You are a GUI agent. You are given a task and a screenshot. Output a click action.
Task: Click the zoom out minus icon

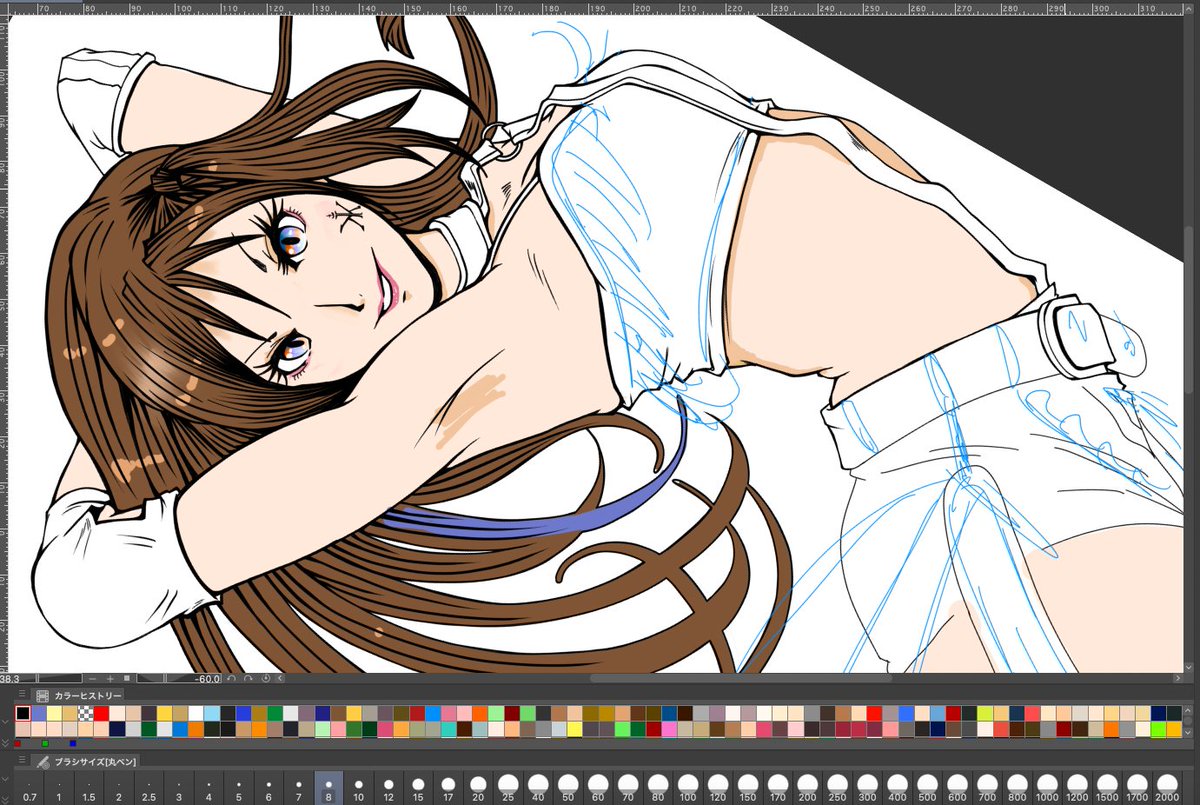point(93,678)
